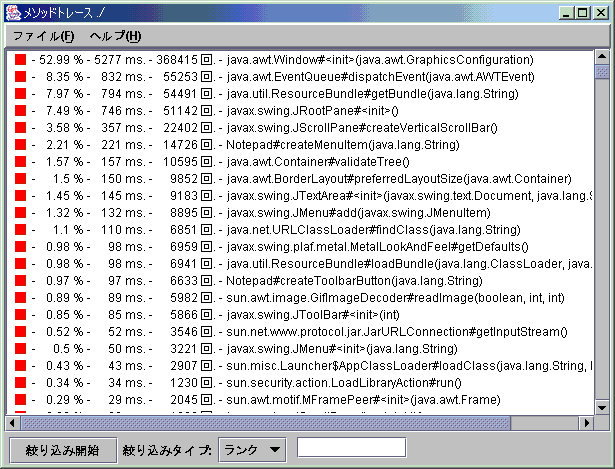Select the JToolBar#<init>(int) method text

(x=313, y=314)
